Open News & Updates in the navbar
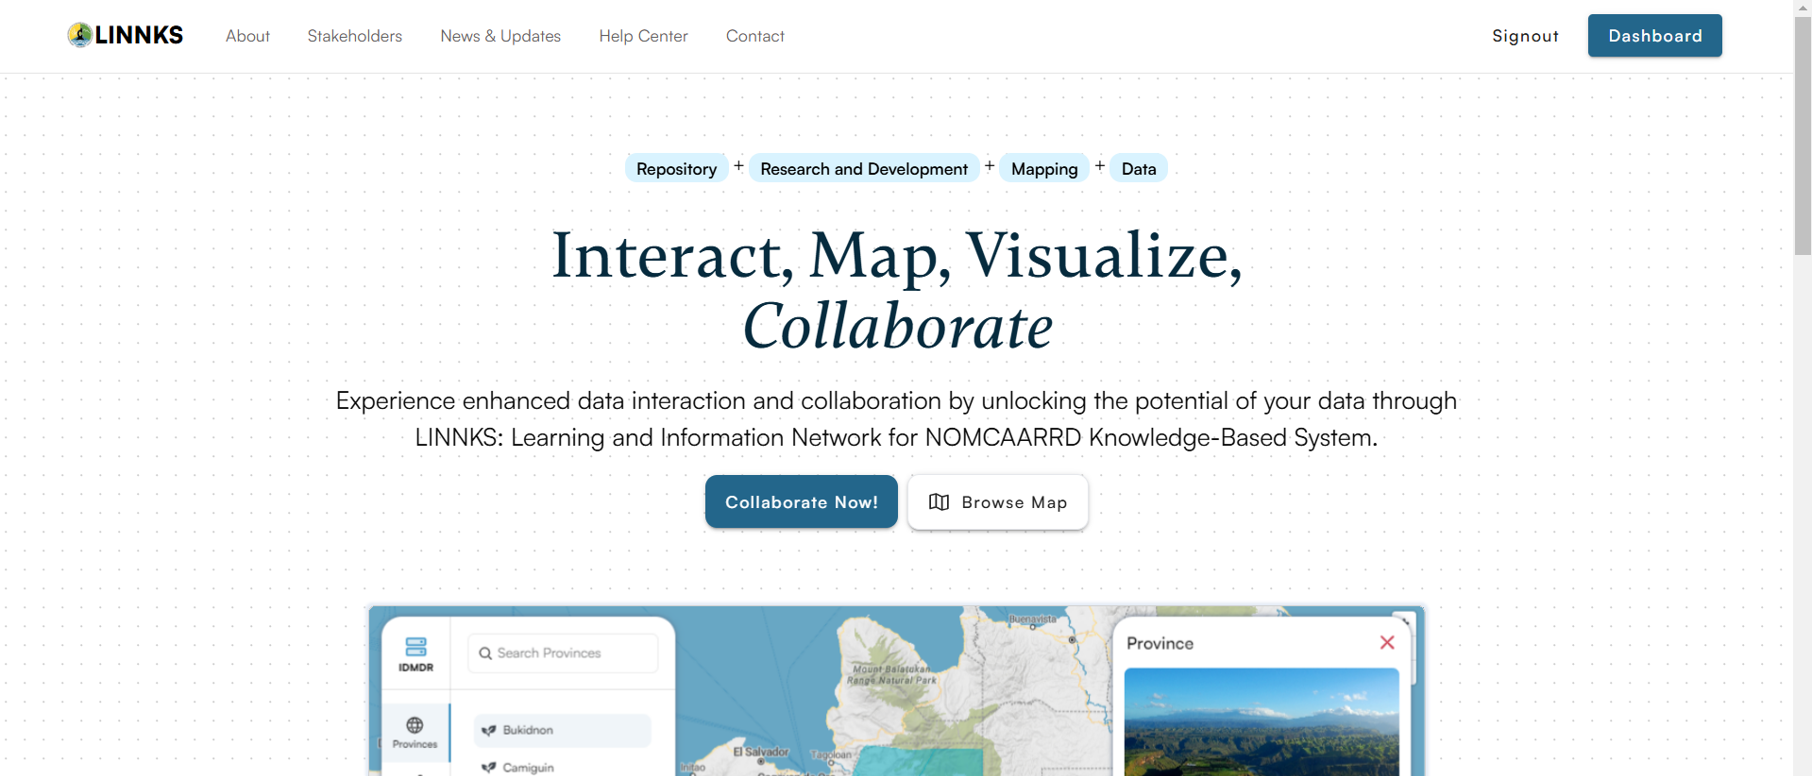 (500, 36)
